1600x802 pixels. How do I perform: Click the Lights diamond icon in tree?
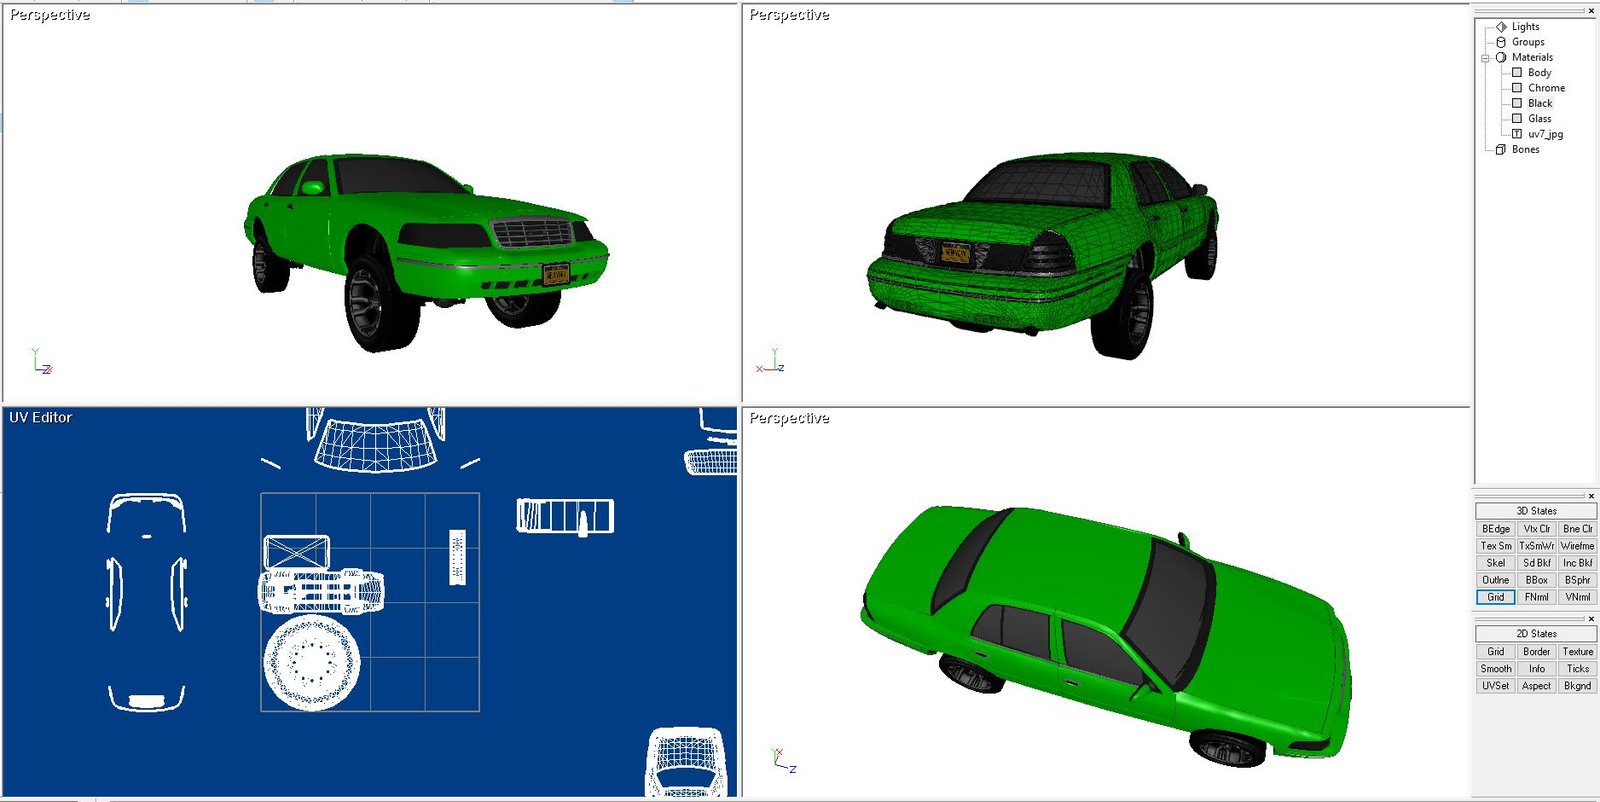[x=1501, y=27]
